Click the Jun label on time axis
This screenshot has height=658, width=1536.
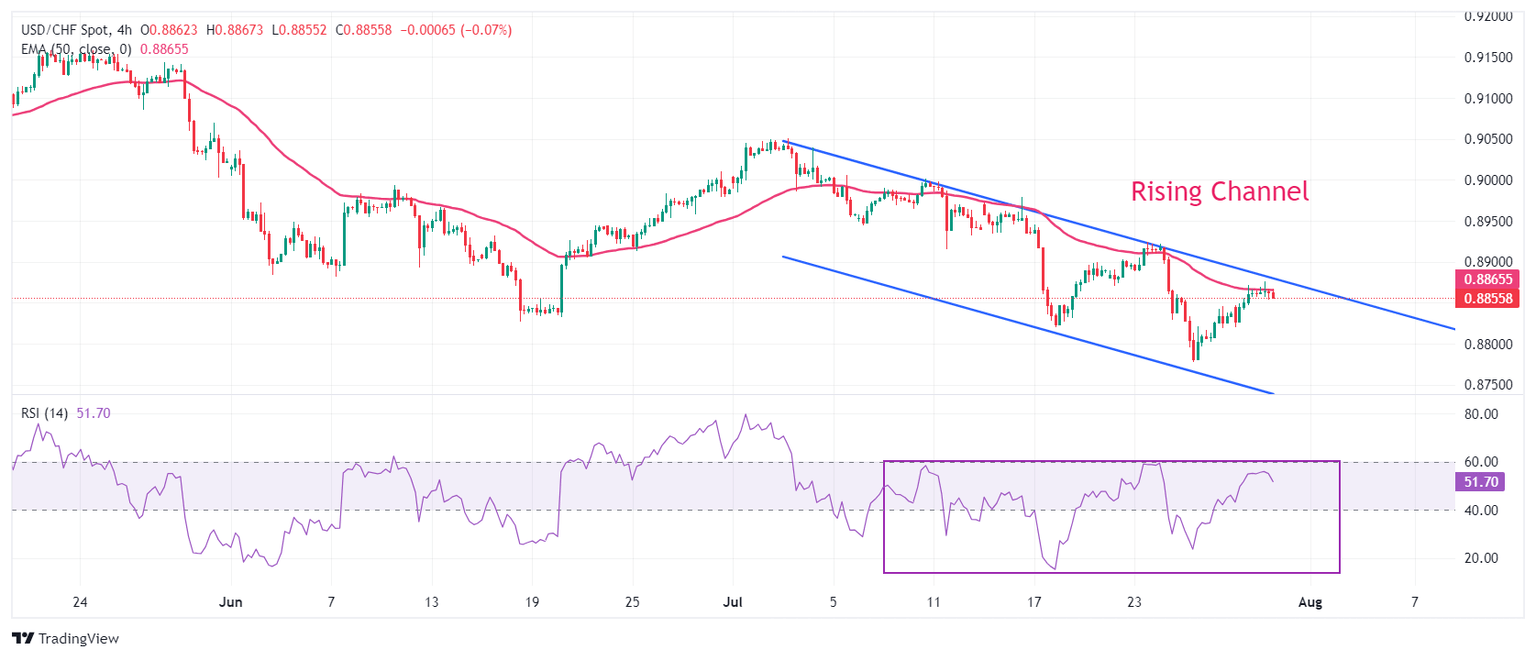(231, 602)
